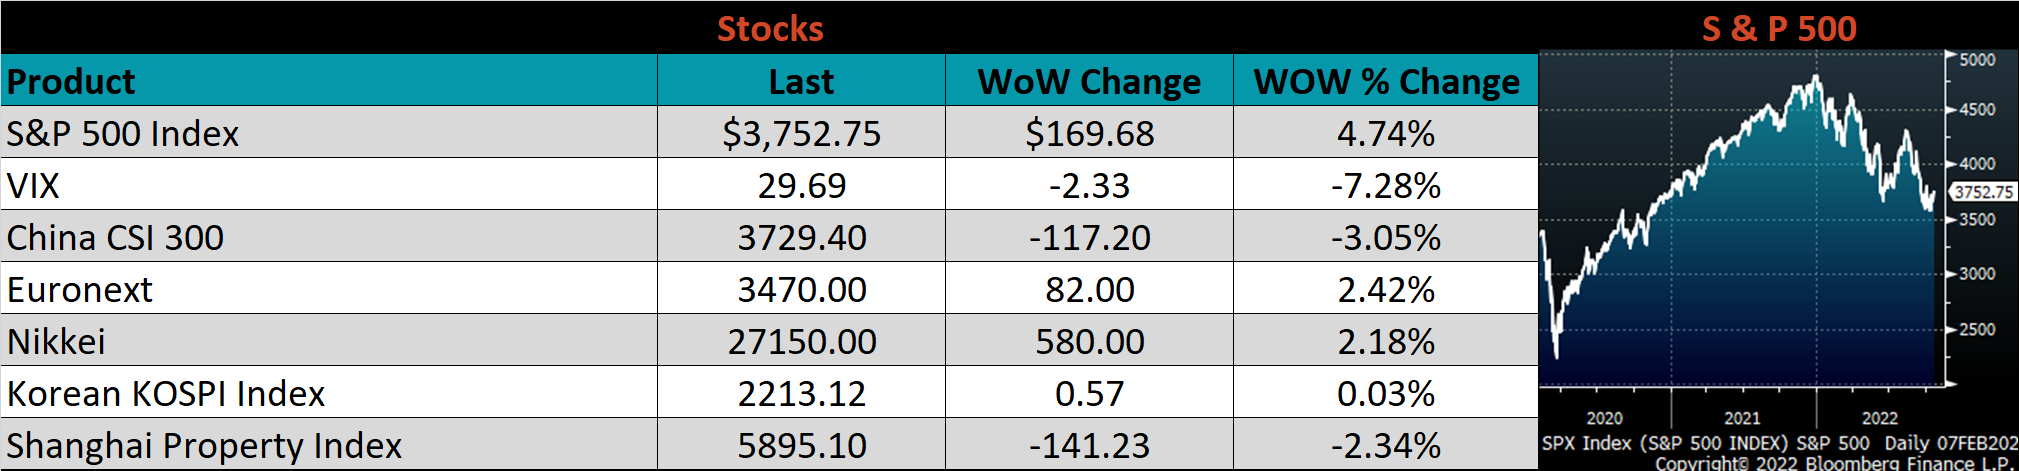The height and width of the screenshot is (471, 2019).
Task: Click the $3,752.75 last price cell
Action: (x=801, y=133)
